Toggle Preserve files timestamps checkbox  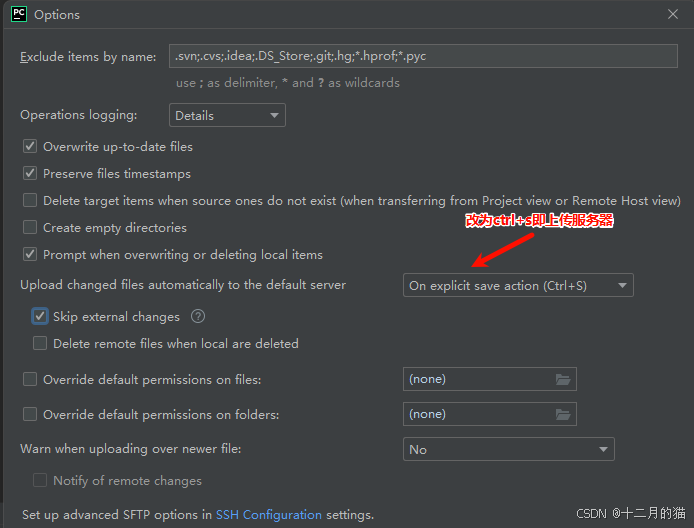pyautogui.click(x=30, y=173)
